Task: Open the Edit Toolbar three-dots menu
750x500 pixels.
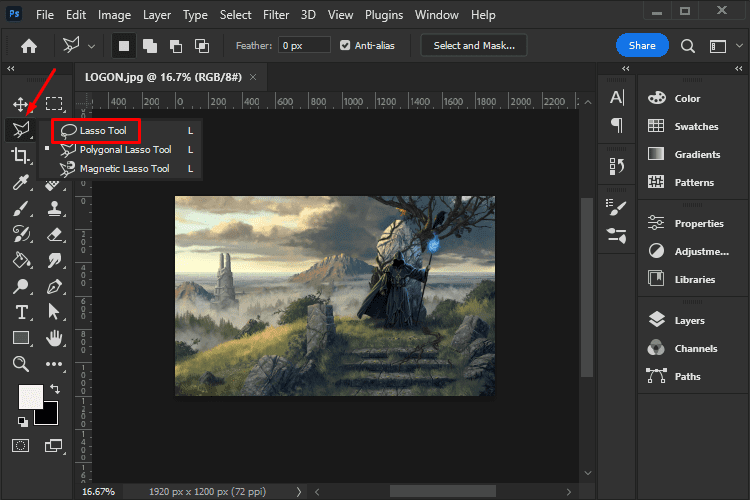Action: click(x=54, y=364)
